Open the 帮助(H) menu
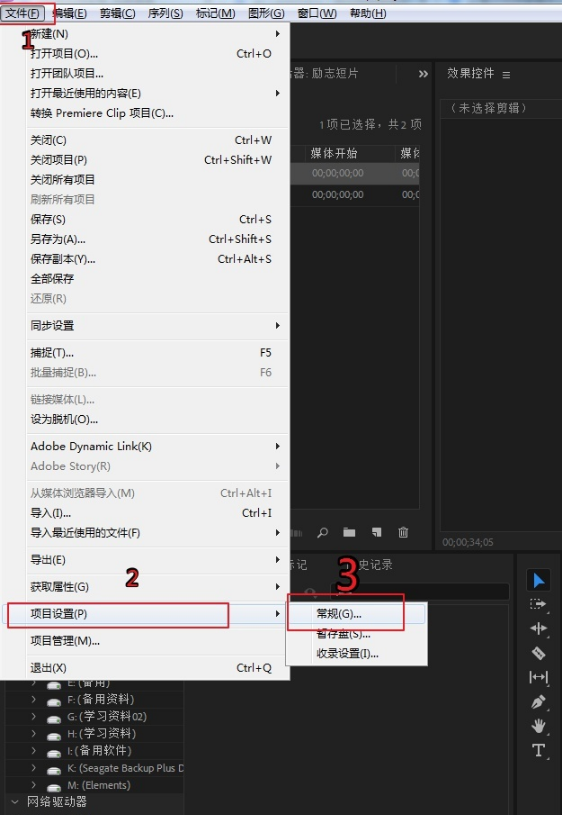The width and height of the screenshot is (565, 815). tap(367, 13)
